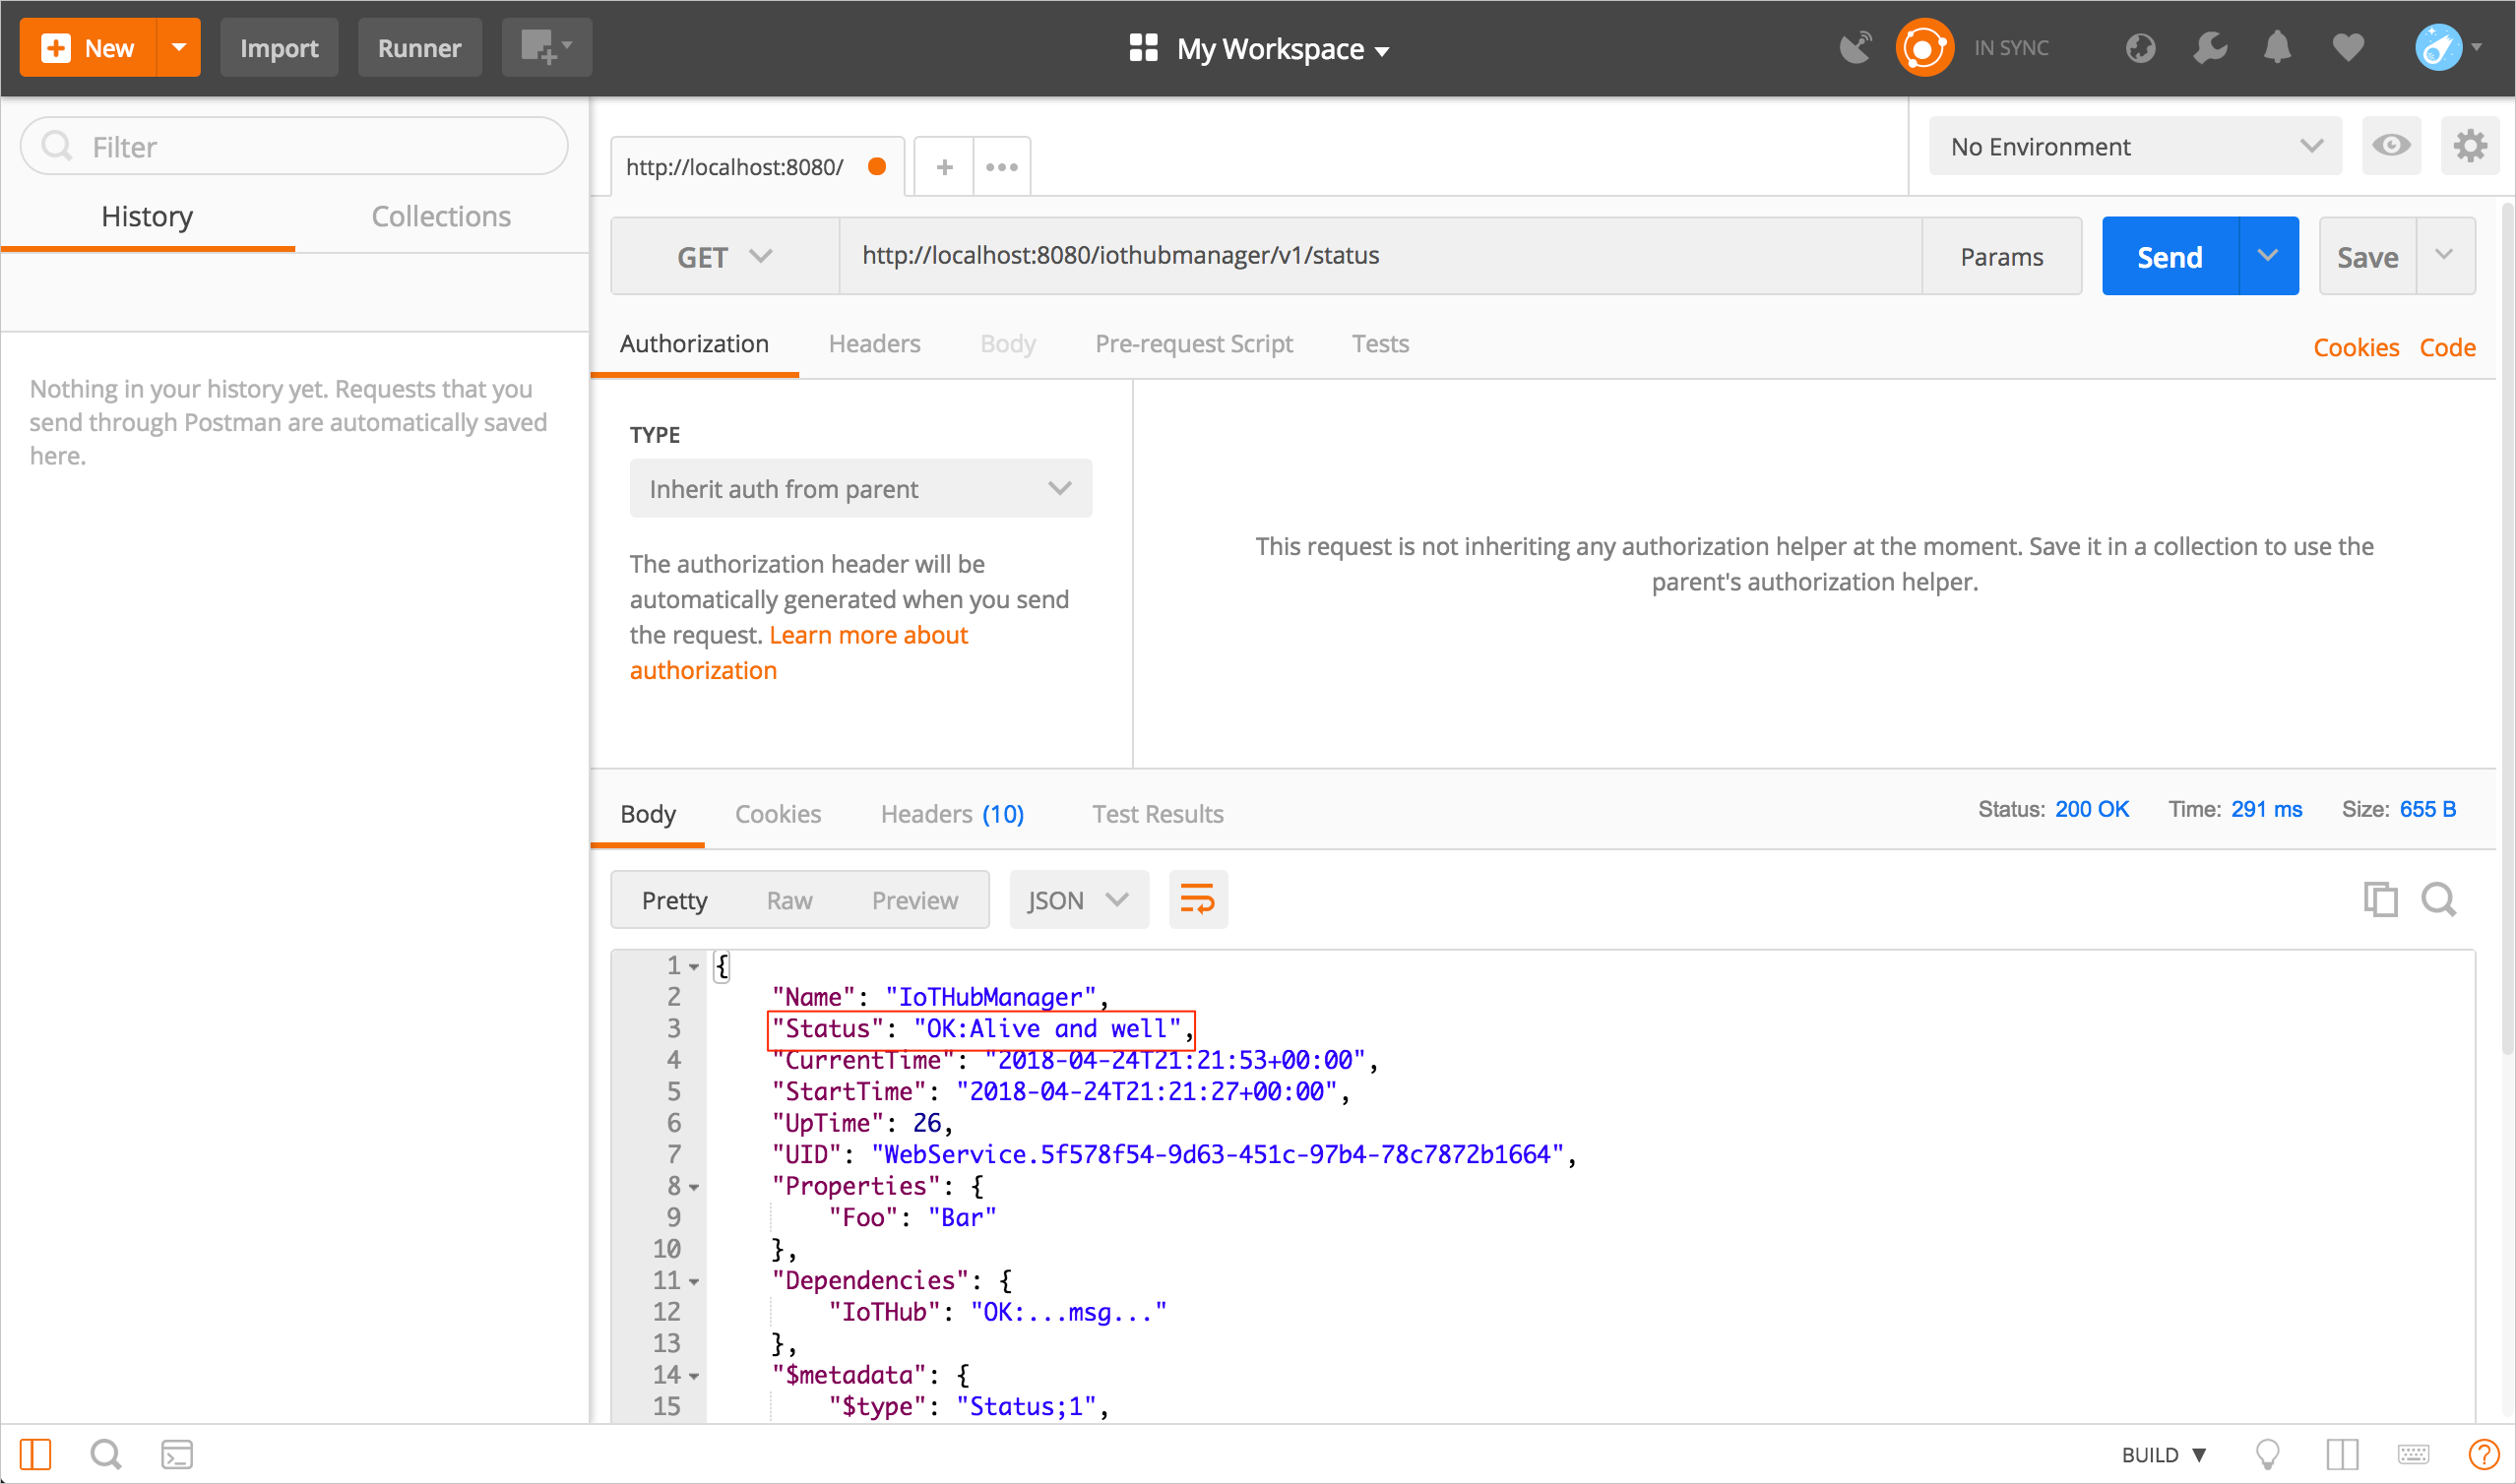Select the response Cookies tab
The height and width of the screenshot is (1484, 2516).
(x=778, y=814)
